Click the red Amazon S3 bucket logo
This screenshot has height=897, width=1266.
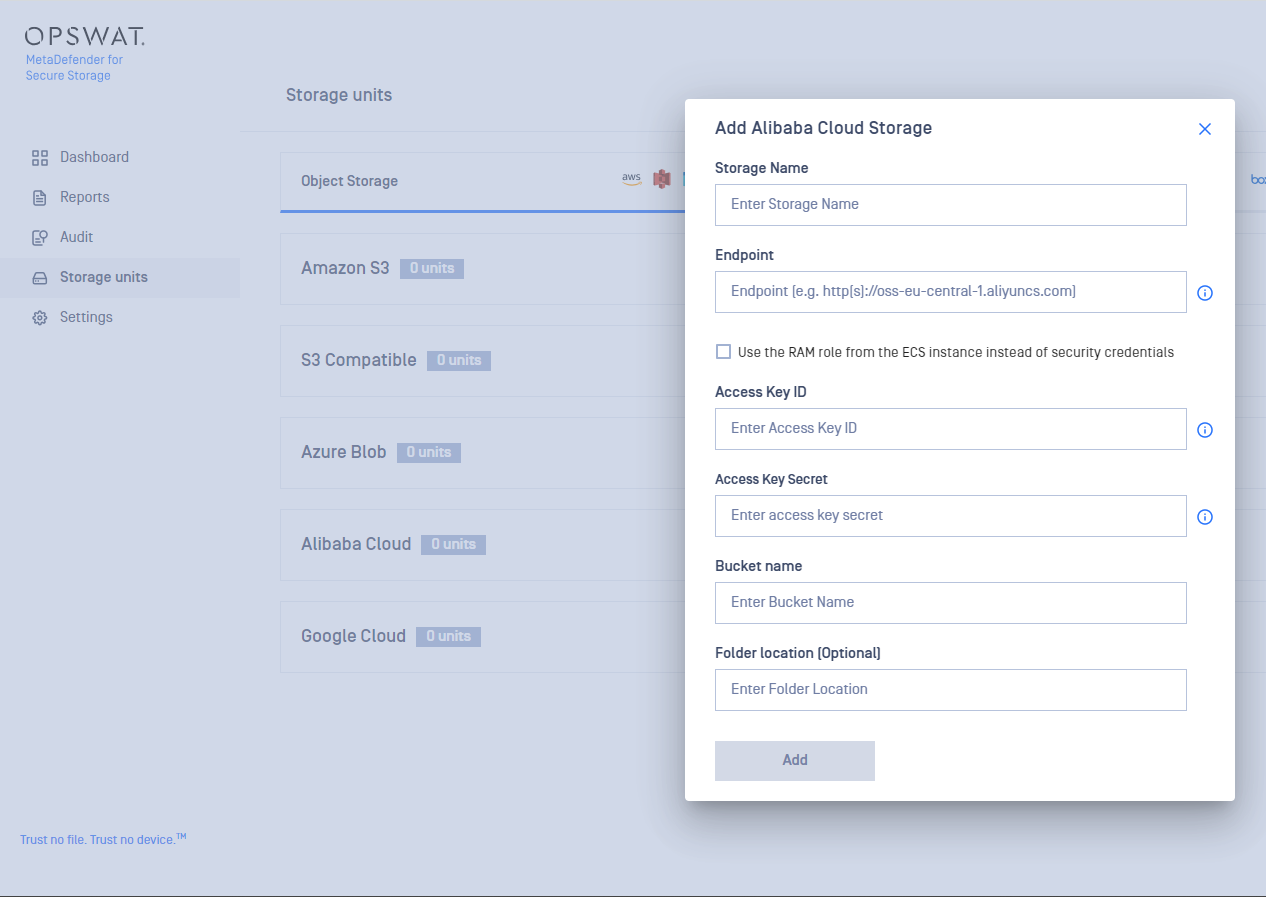point(661,179)
